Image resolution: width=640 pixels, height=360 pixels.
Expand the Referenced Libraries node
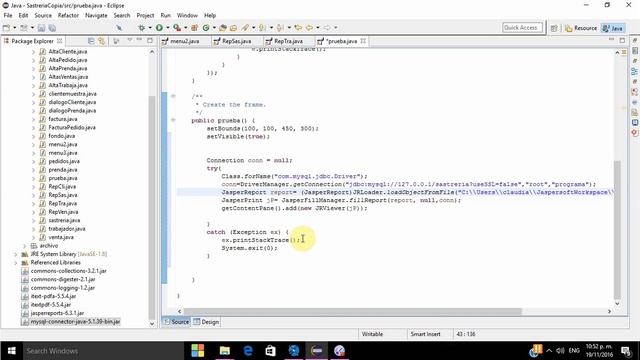coord(16,262)
